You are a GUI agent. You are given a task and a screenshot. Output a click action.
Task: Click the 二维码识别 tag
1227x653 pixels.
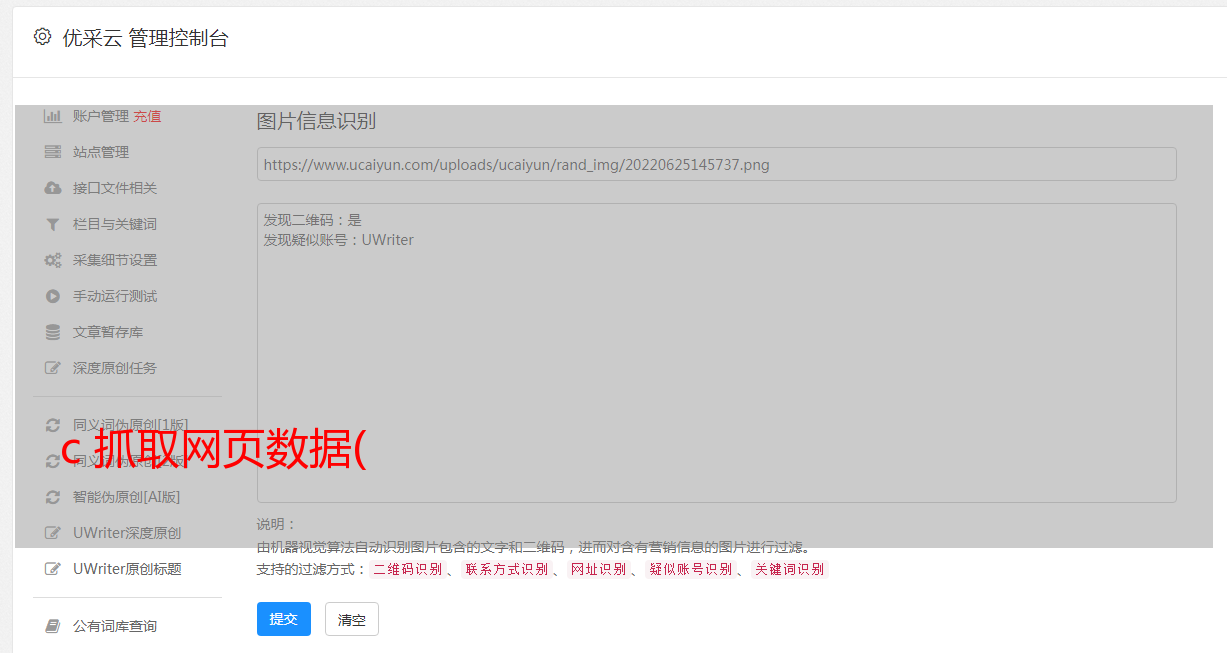(407, 569)
